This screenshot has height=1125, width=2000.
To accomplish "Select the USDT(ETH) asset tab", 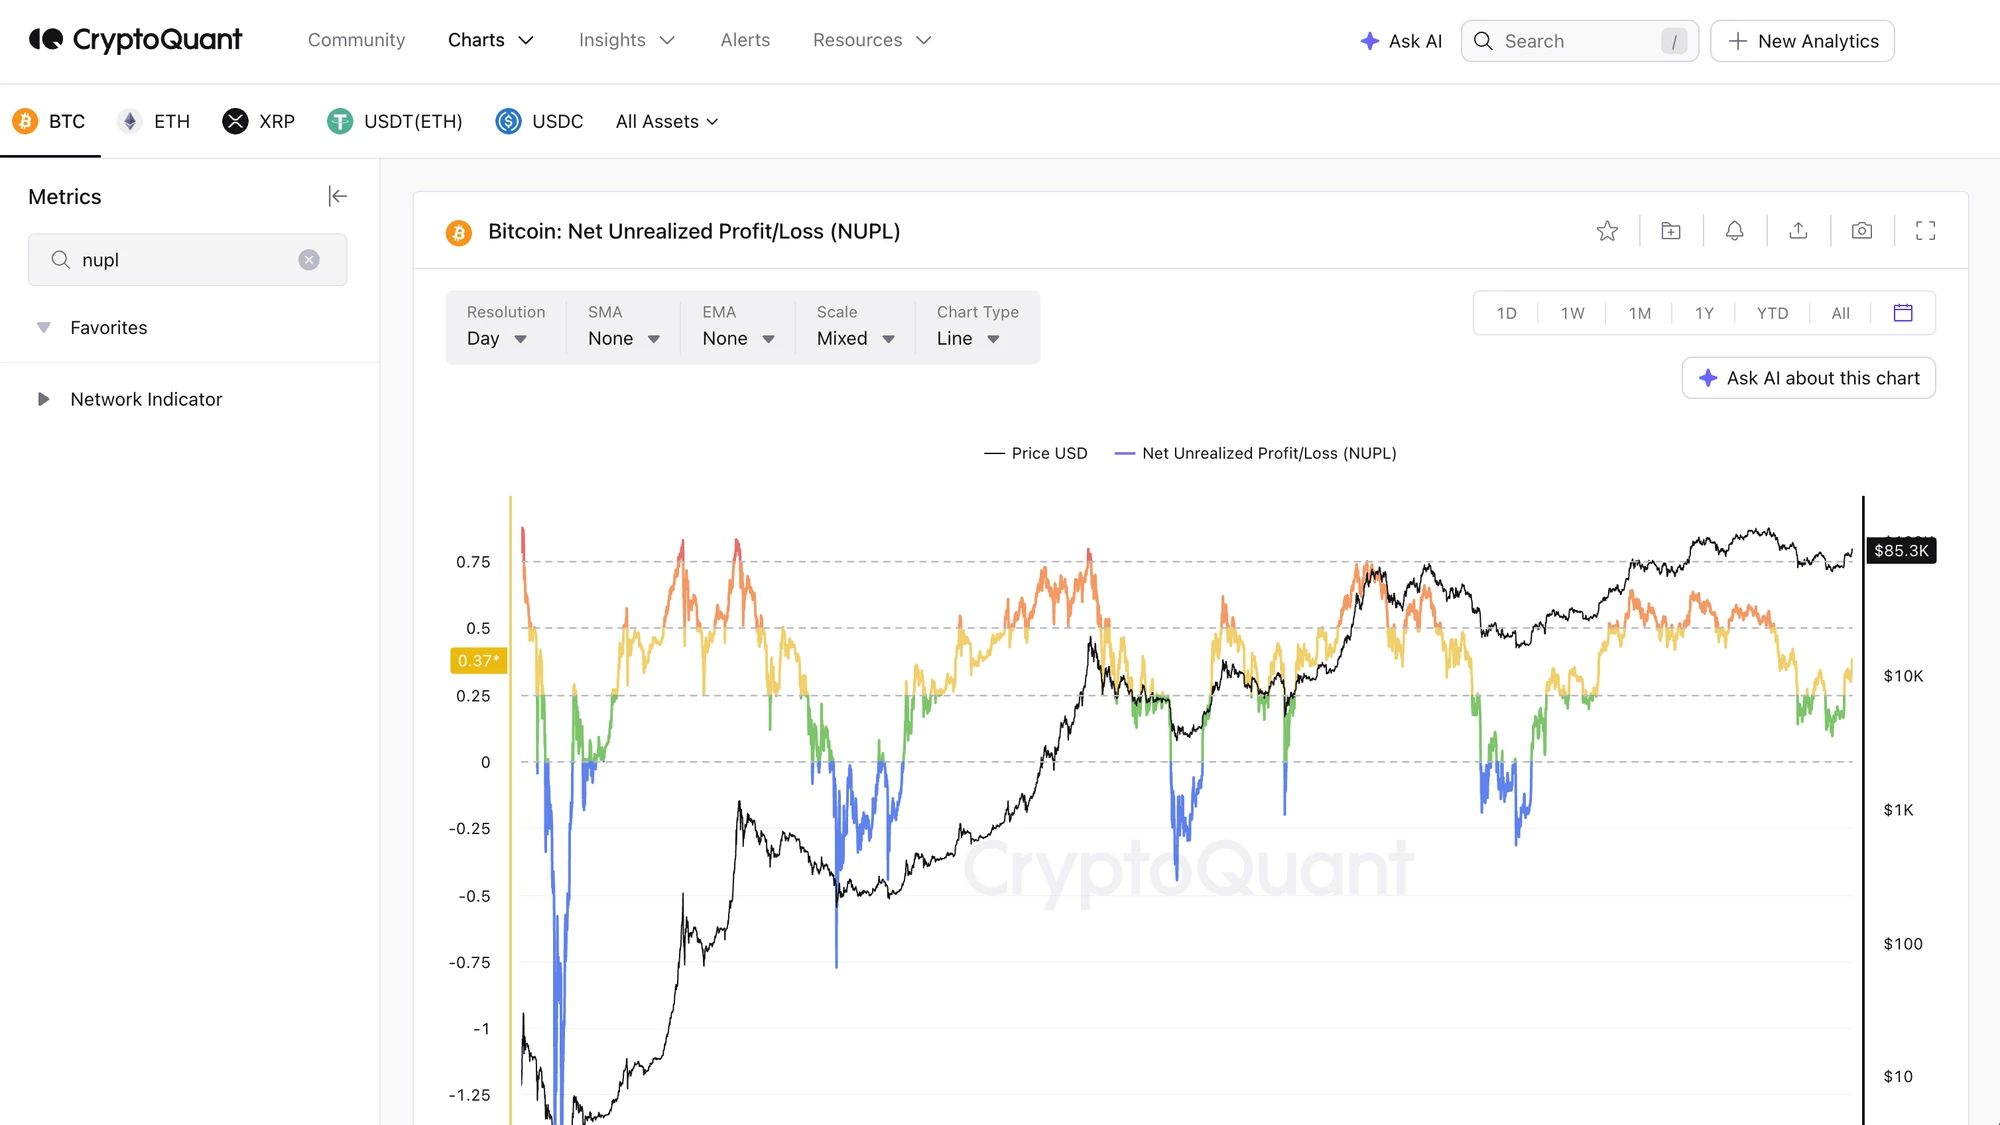I will [x=395, y=121].
